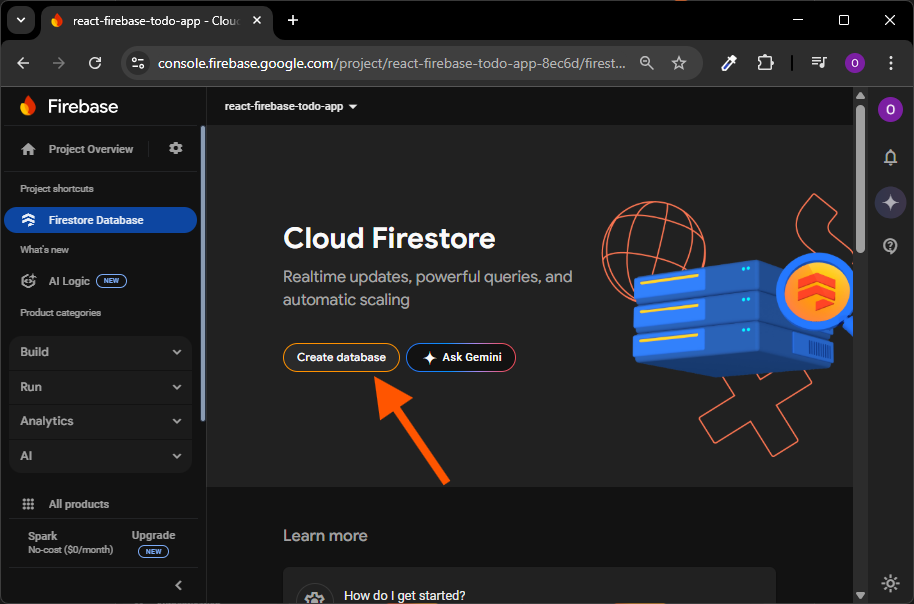This screenshot has height=604, width=914.
Task: Open the react-firebase-todo-app project selector
Action: coord(290,107)
